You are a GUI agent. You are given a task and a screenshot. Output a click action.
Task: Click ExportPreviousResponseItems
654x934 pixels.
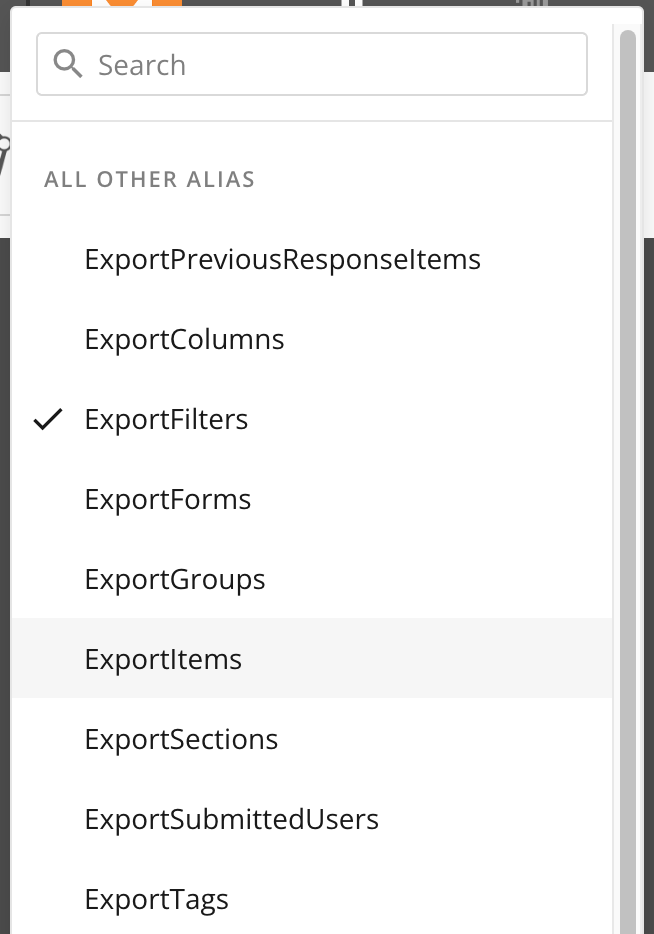pos(282,258)
